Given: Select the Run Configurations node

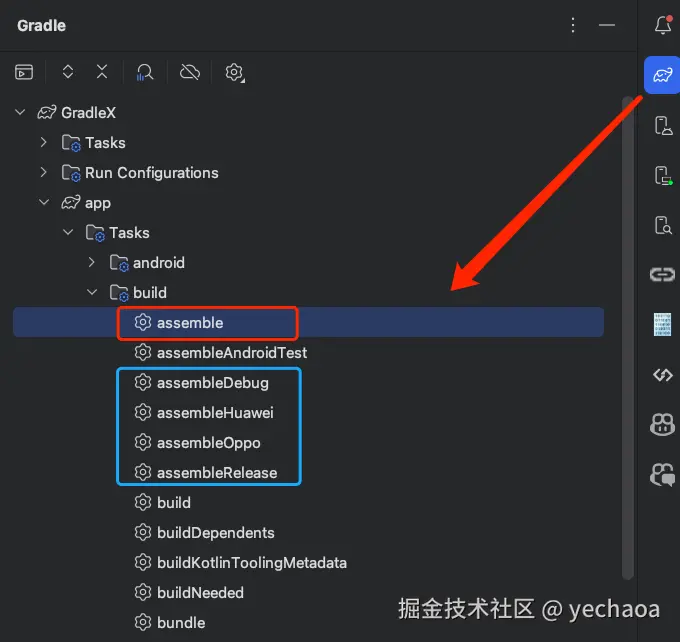Looking at the screenshot, I should pyautogui.click(x=151, y=173).
